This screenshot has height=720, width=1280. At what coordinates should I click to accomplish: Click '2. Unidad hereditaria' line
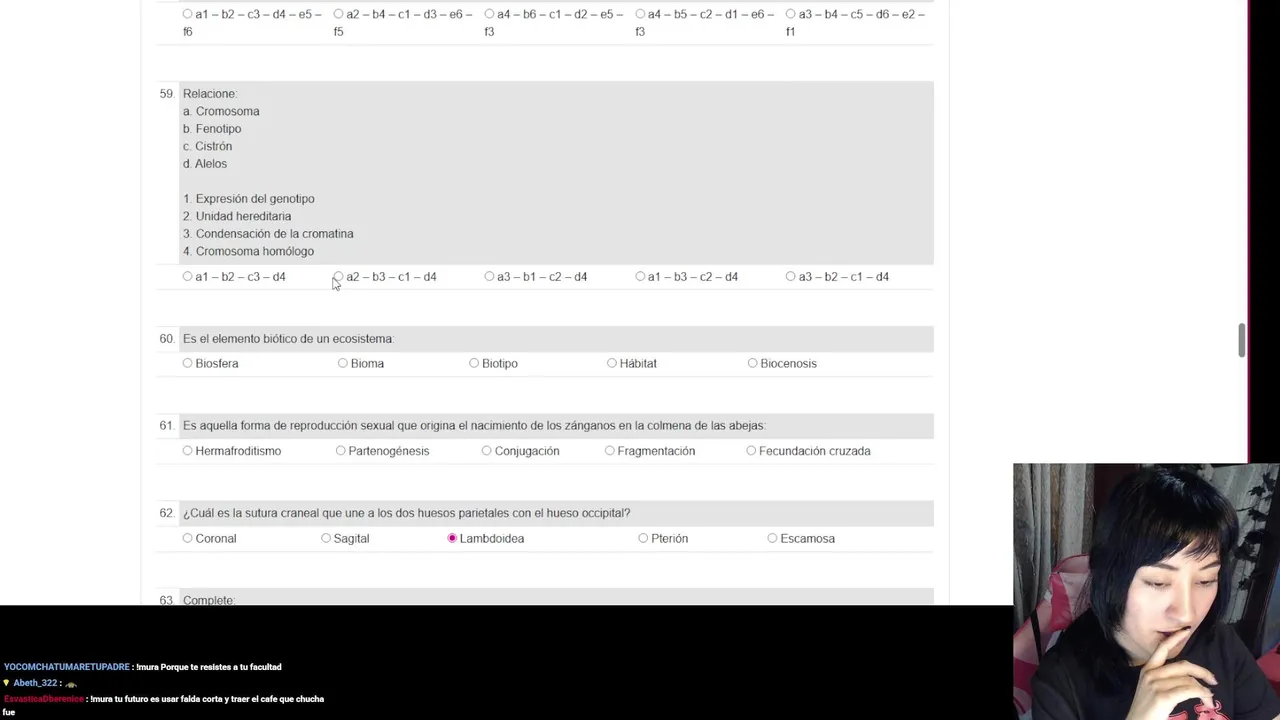(x=237, y=216)
